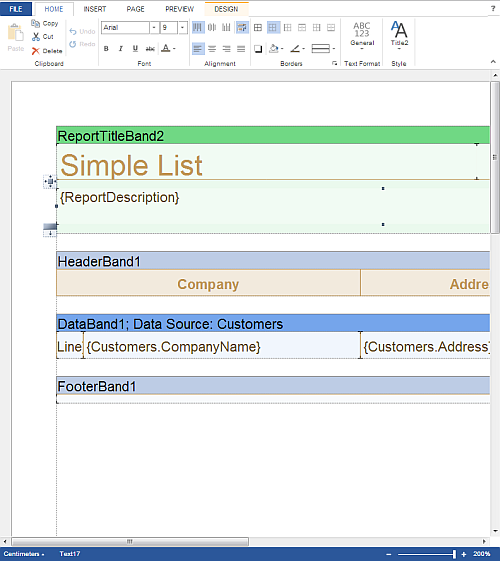
Task: Click the zoom in plus button
Action: tap(464, 554)
